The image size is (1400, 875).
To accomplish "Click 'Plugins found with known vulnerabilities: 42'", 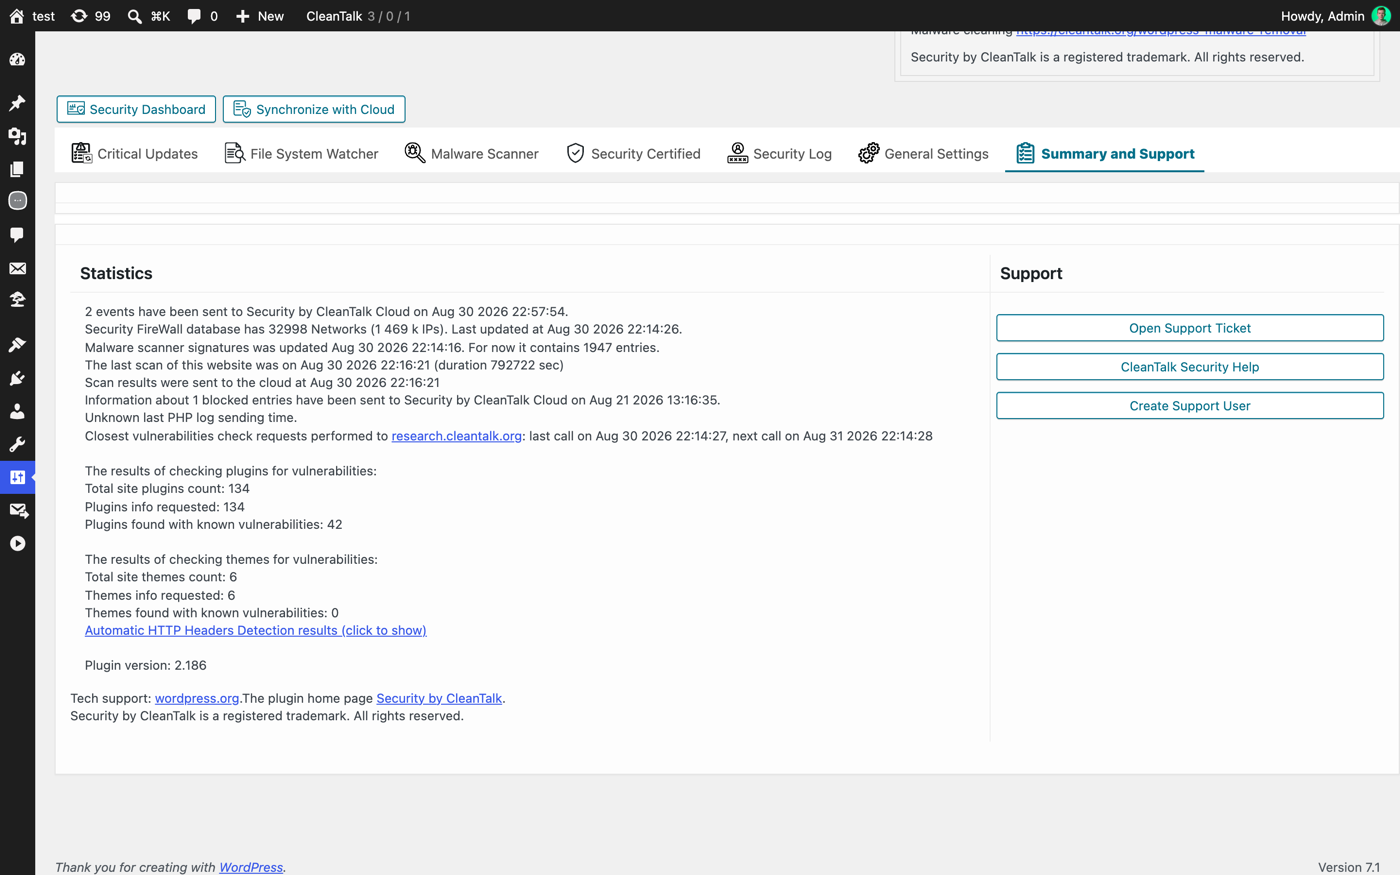I will (x=214, y=524).
